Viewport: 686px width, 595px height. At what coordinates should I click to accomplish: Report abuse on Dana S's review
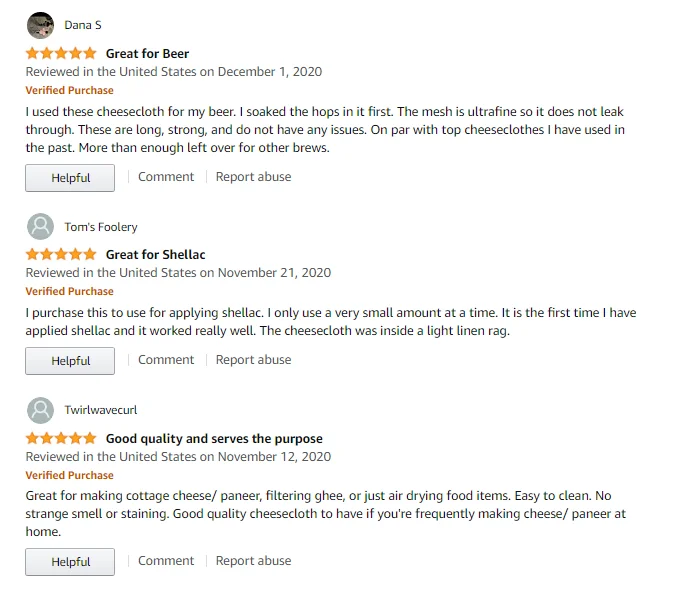tap(254, 177)
